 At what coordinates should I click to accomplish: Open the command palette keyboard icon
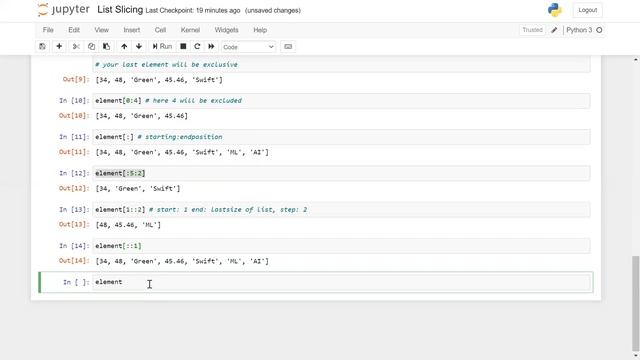pyautogui.click(x=288, y=47)
